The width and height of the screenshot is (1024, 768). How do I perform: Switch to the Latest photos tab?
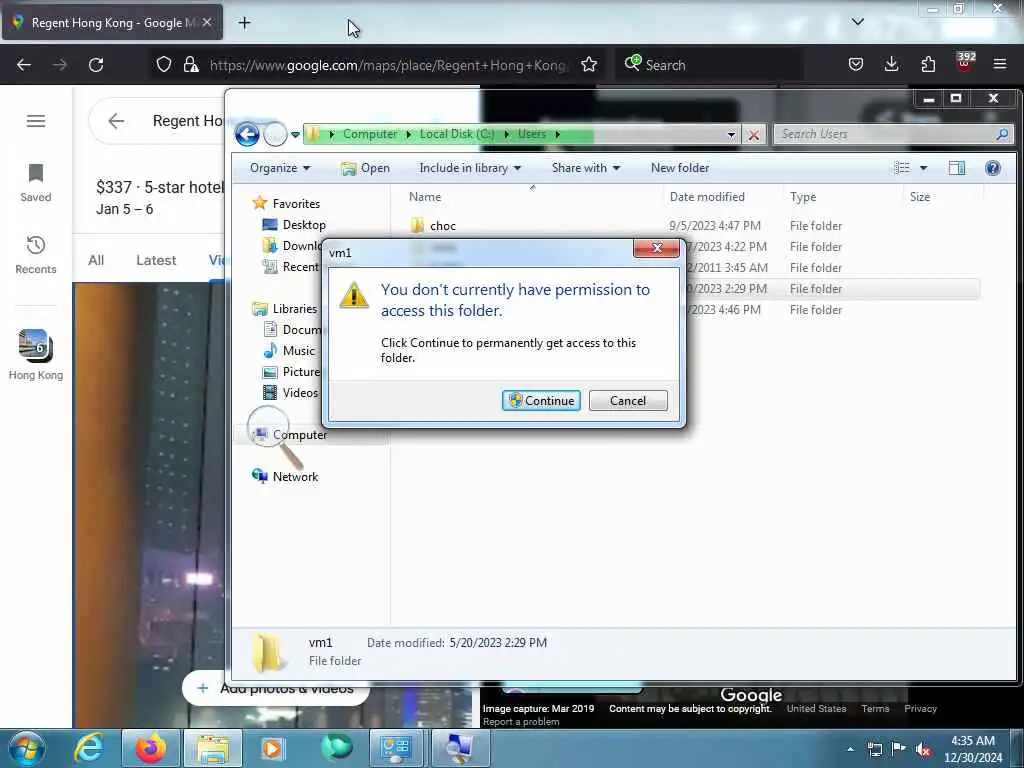point(156,260)
